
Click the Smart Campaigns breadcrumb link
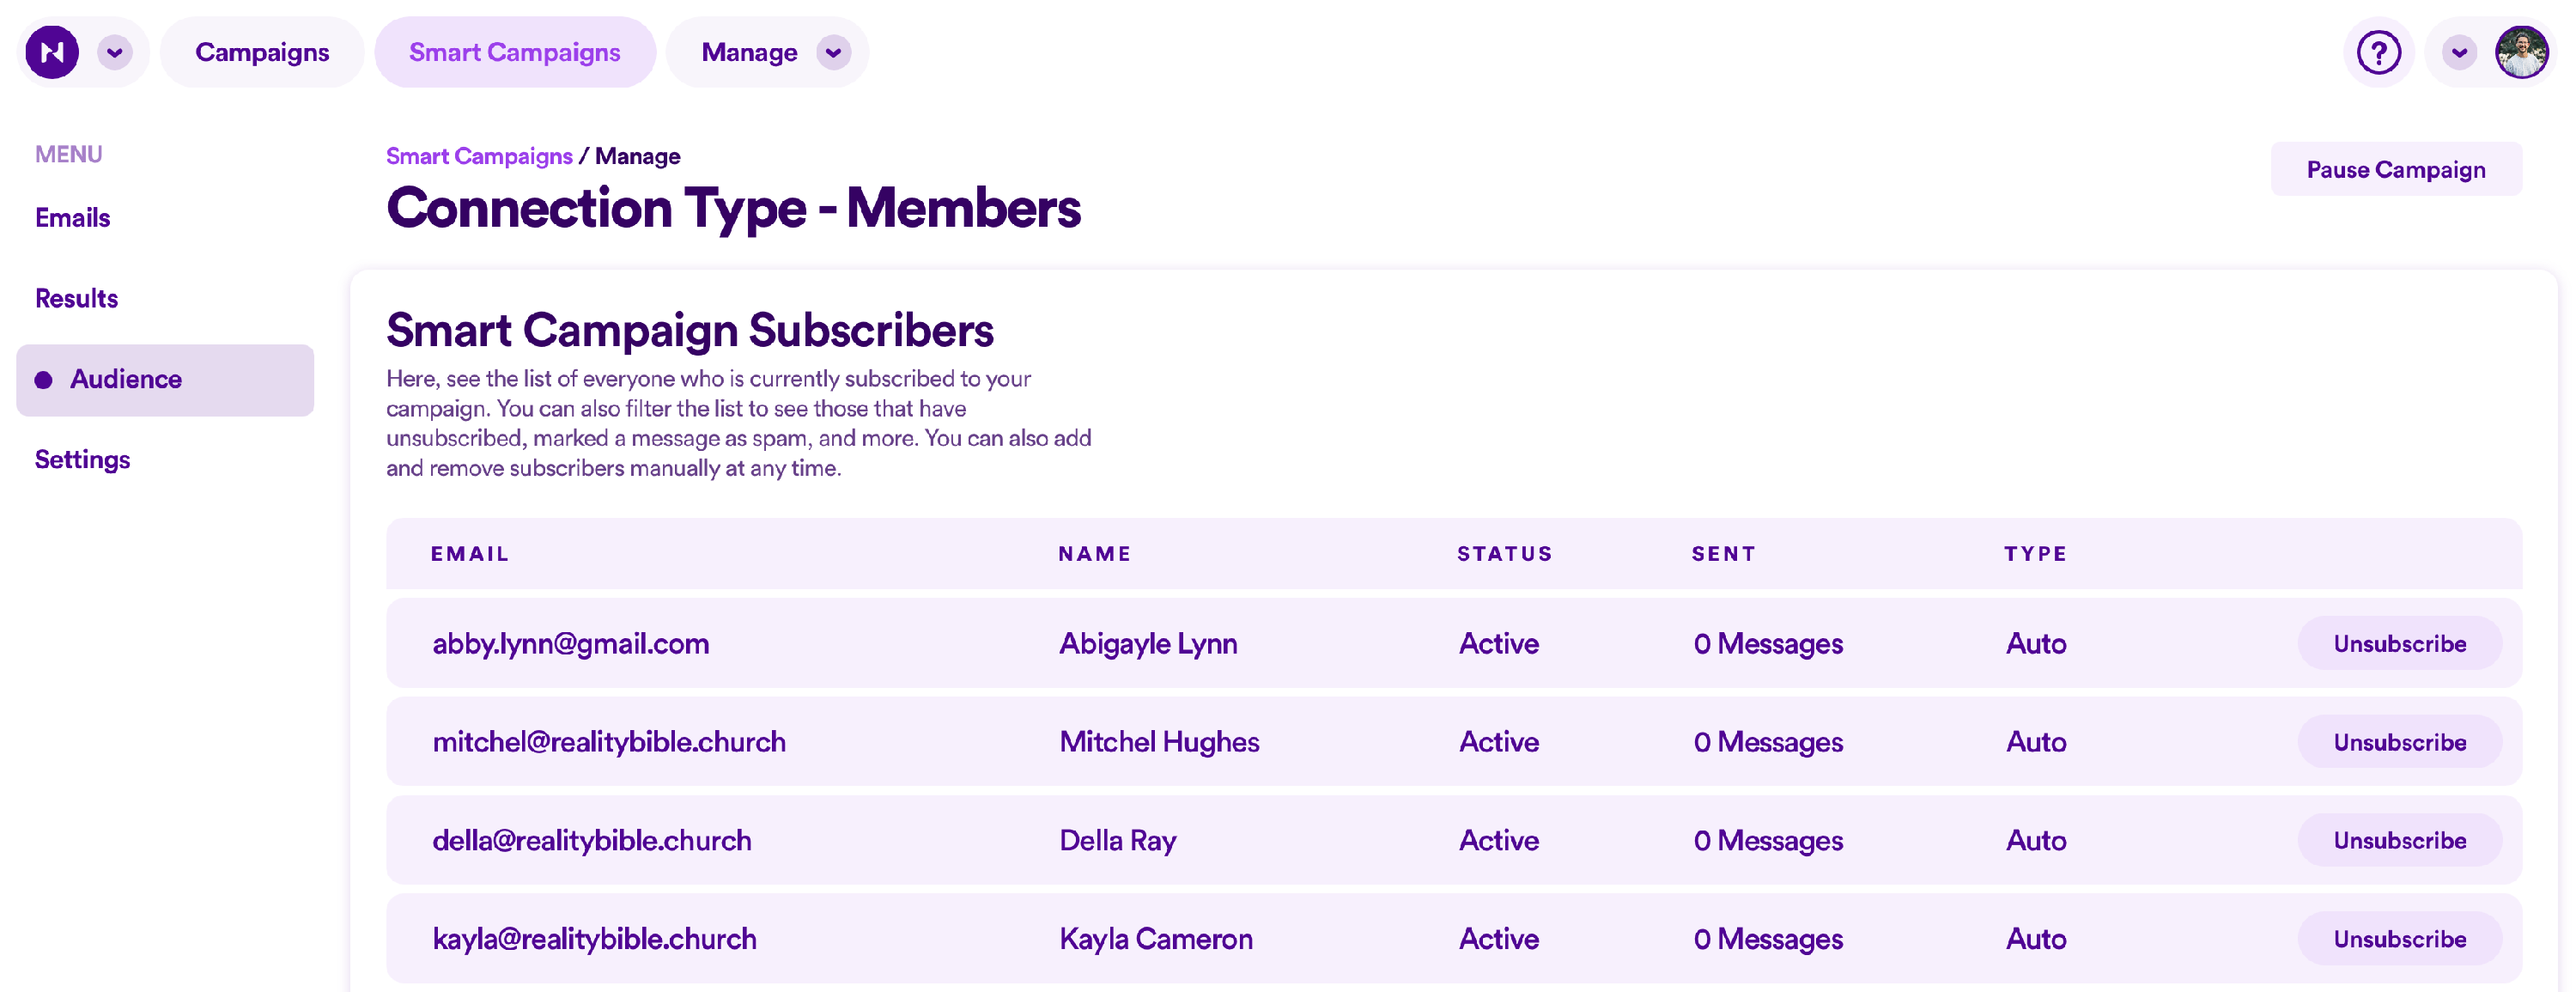tap(479, 156)
